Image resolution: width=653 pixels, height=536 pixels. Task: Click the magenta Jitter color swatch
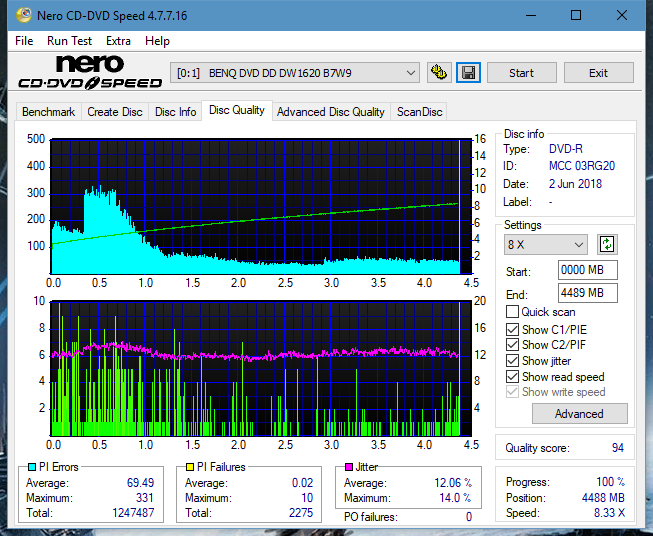[x=349, y=467]
